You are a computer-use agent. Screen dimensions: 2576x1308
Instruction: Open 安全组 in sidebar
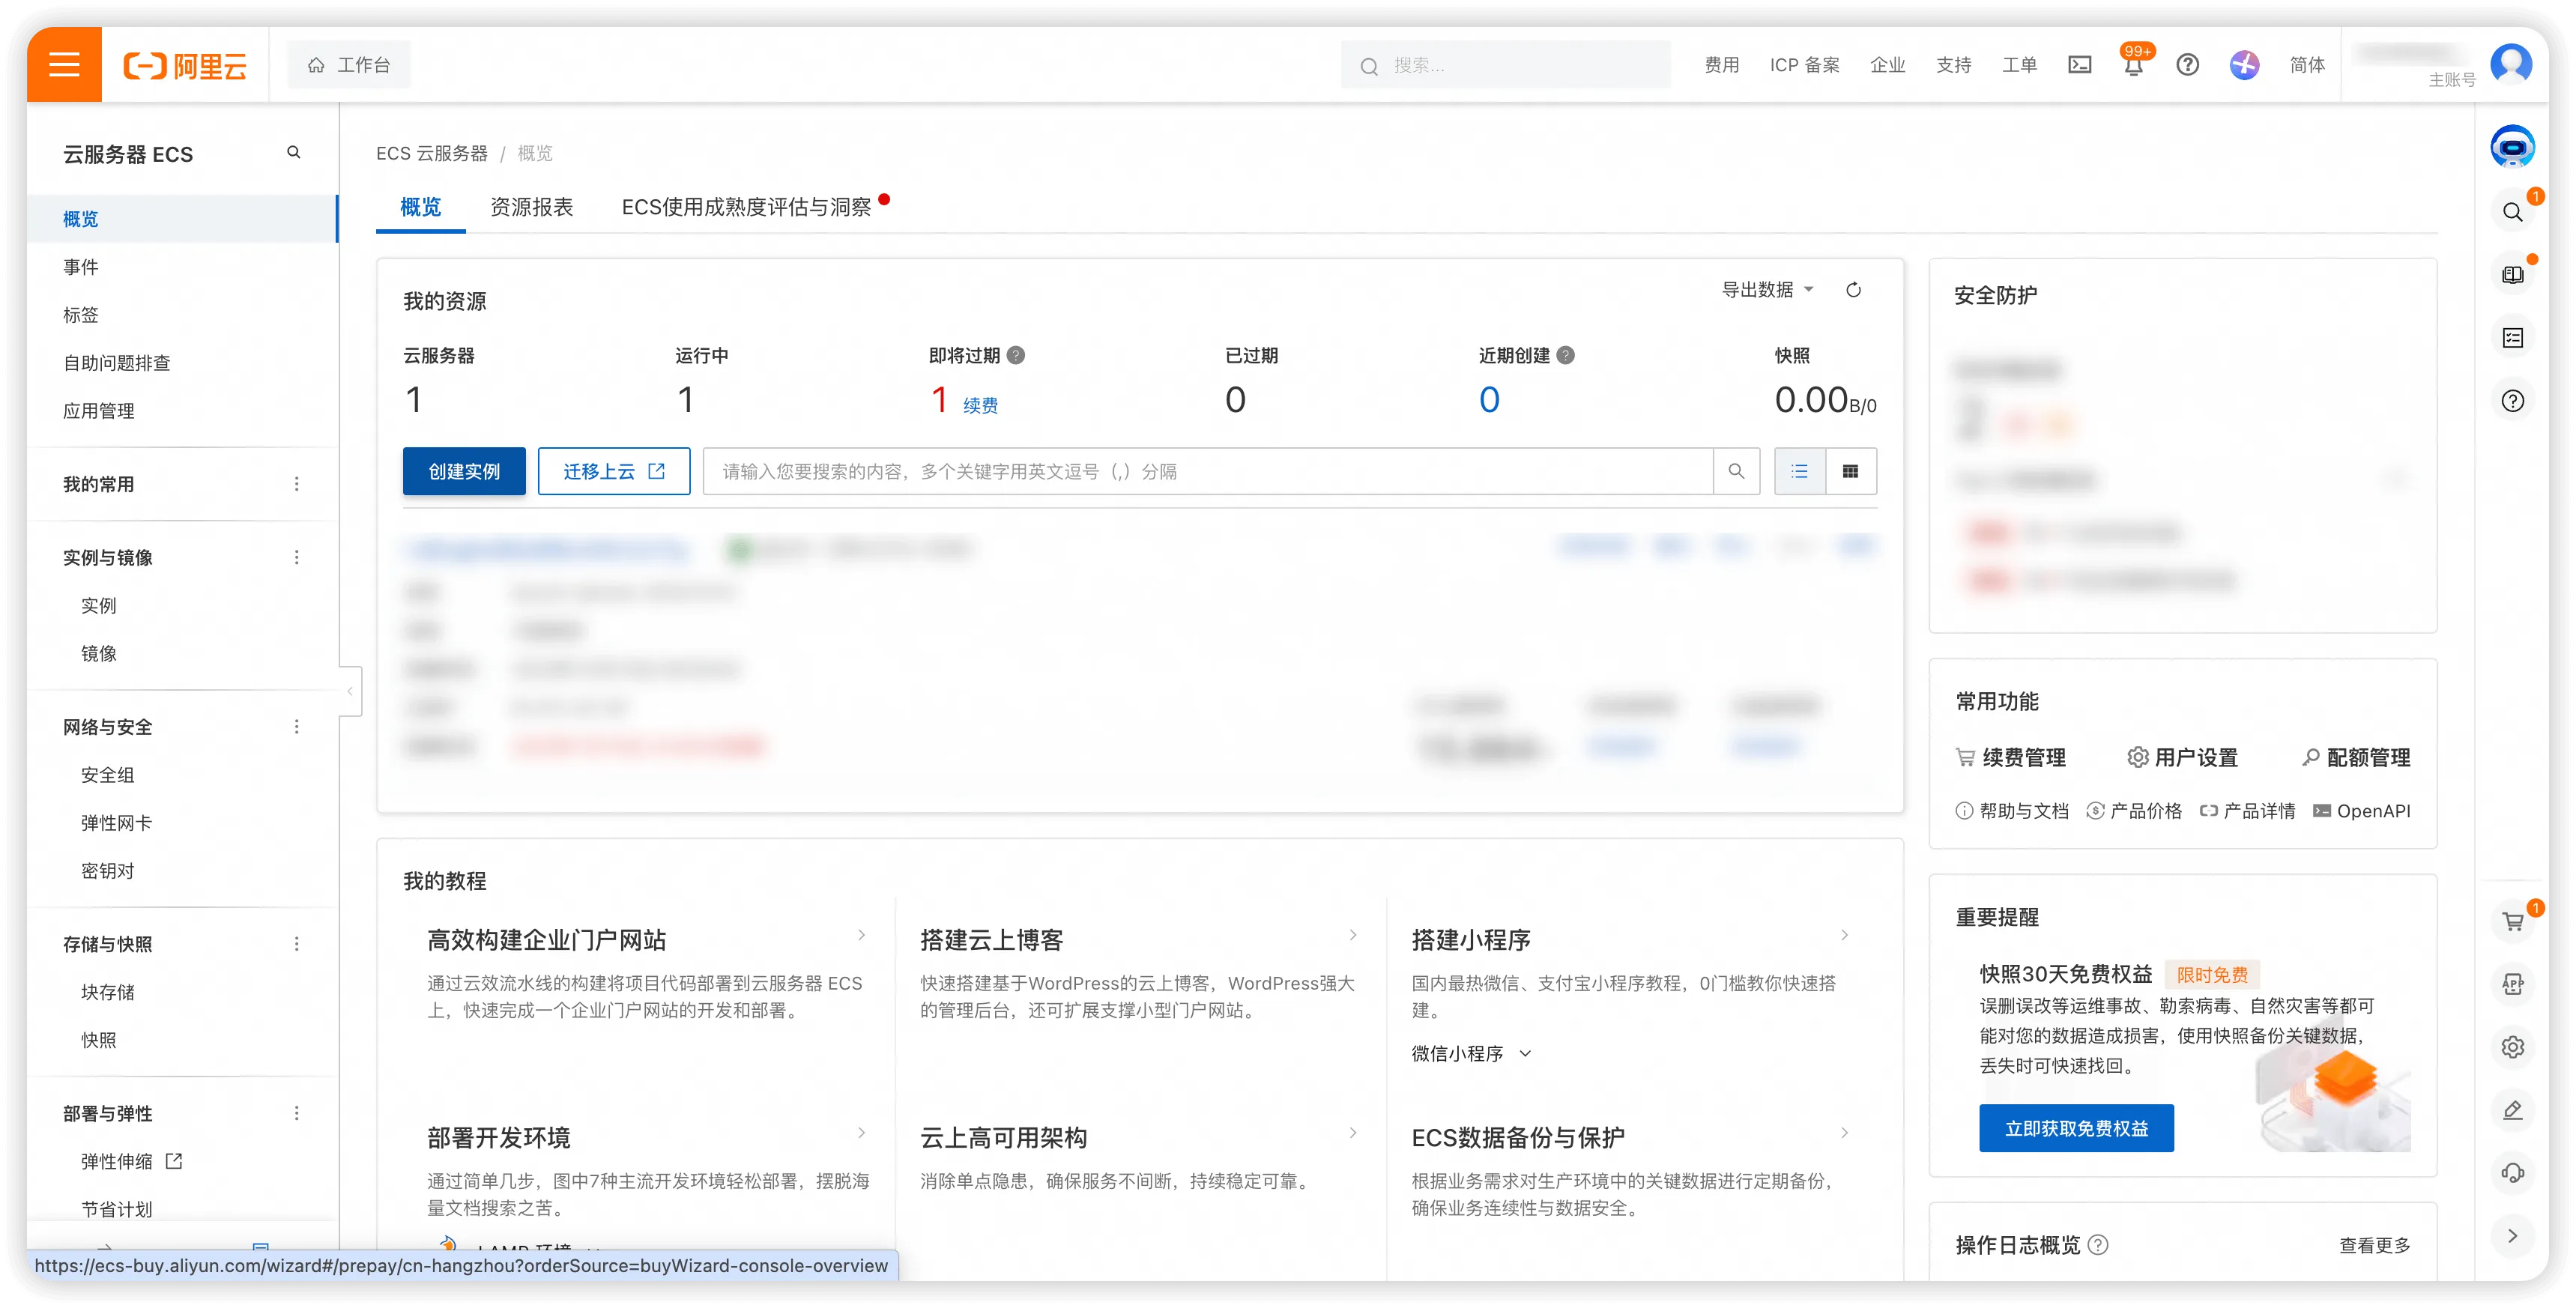[107, 775]
